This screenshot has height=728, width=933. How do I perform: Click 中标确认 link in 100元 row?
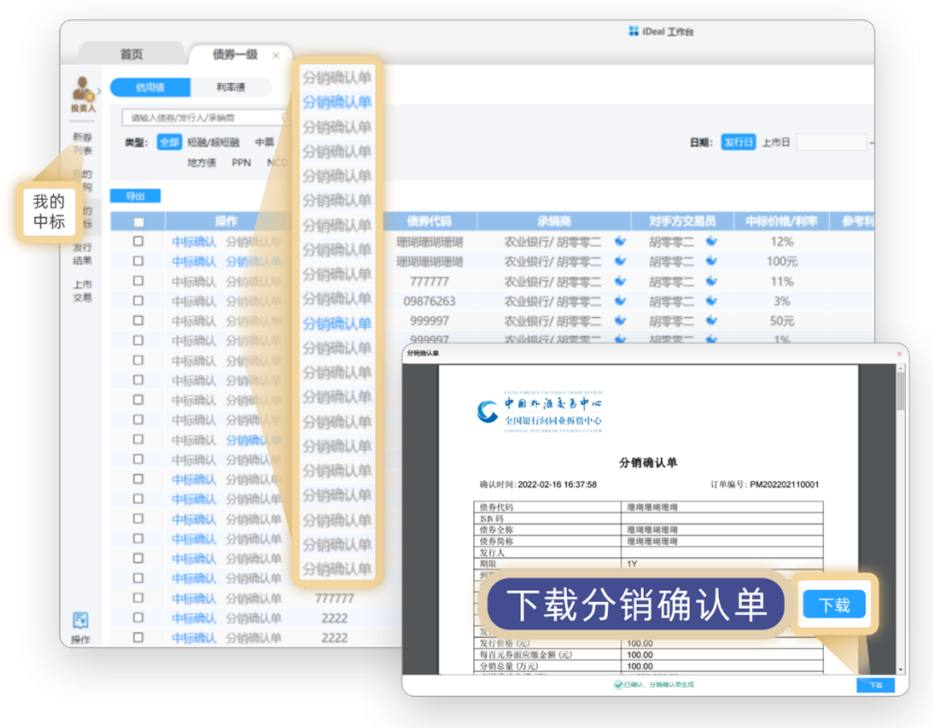[194, 261]
